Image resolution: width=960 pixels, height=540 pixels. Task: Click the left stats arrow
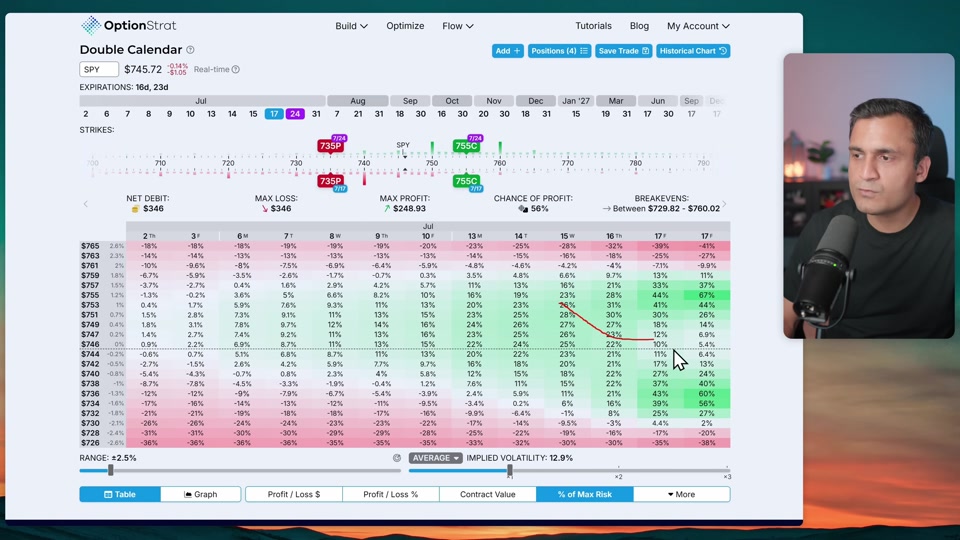(86, 204)
